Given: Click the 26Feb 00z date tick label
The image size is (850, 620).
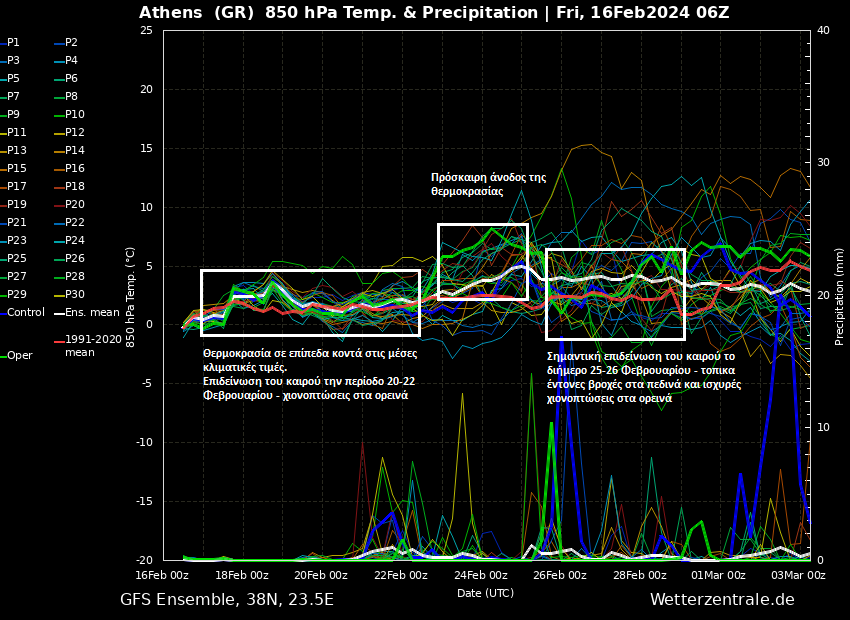Looking at the screenshot, I should (559, 575).
